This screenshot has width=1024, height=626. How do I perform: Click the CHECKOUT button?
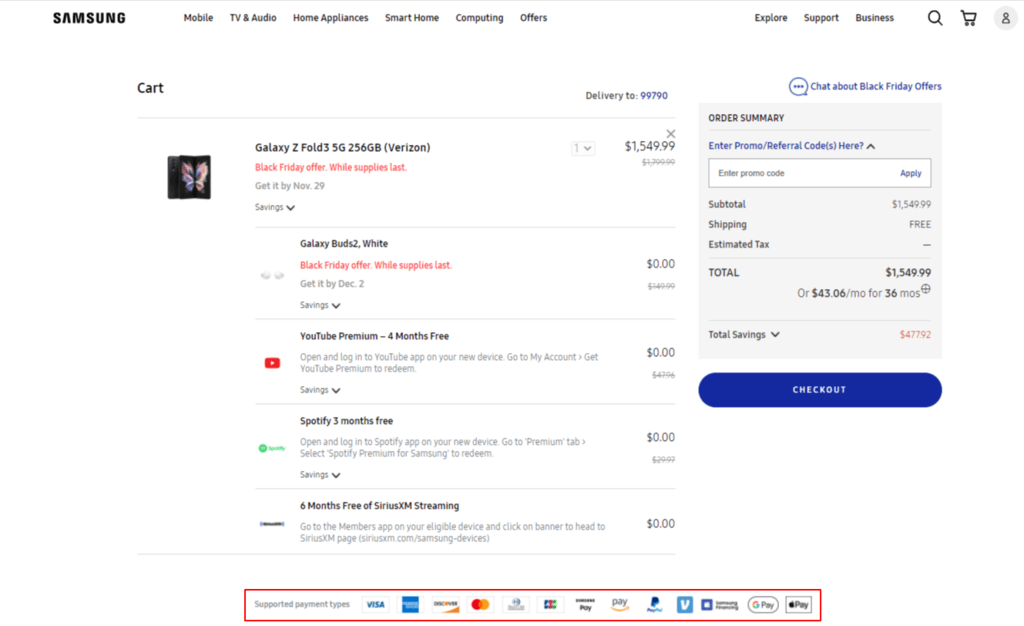[819, 389]
